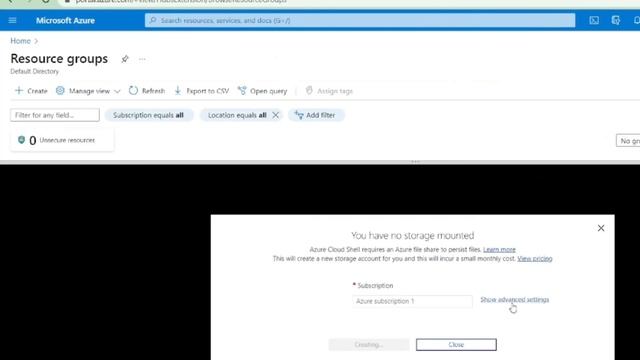Open the Learn more link
The image size is (640, 360).
click(499, 249)
